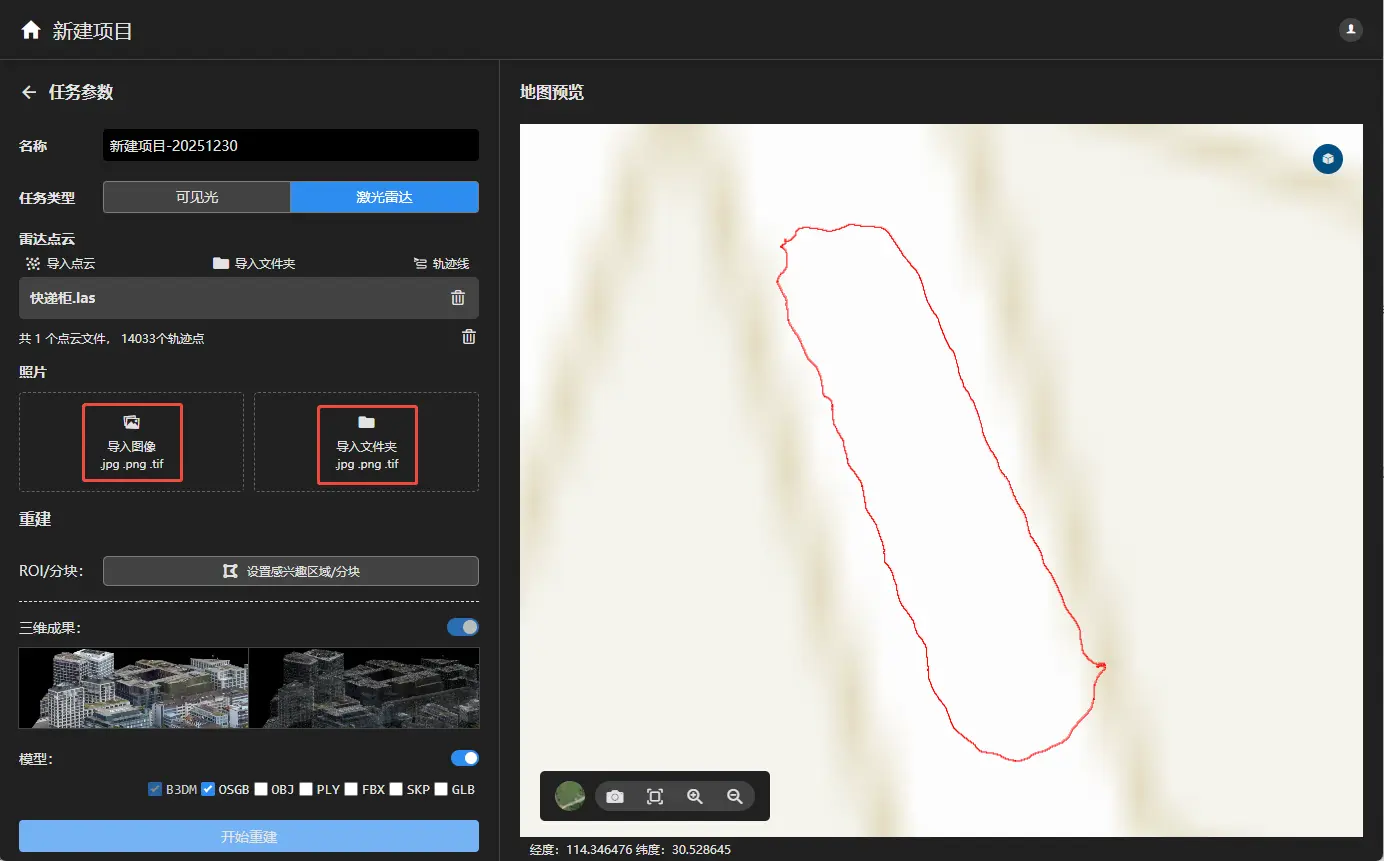Image resolution: width=1384 pixels, height=861 pixels.
Task: Click 设置感兴趣区域/分块 button
Action: [291, 571]
